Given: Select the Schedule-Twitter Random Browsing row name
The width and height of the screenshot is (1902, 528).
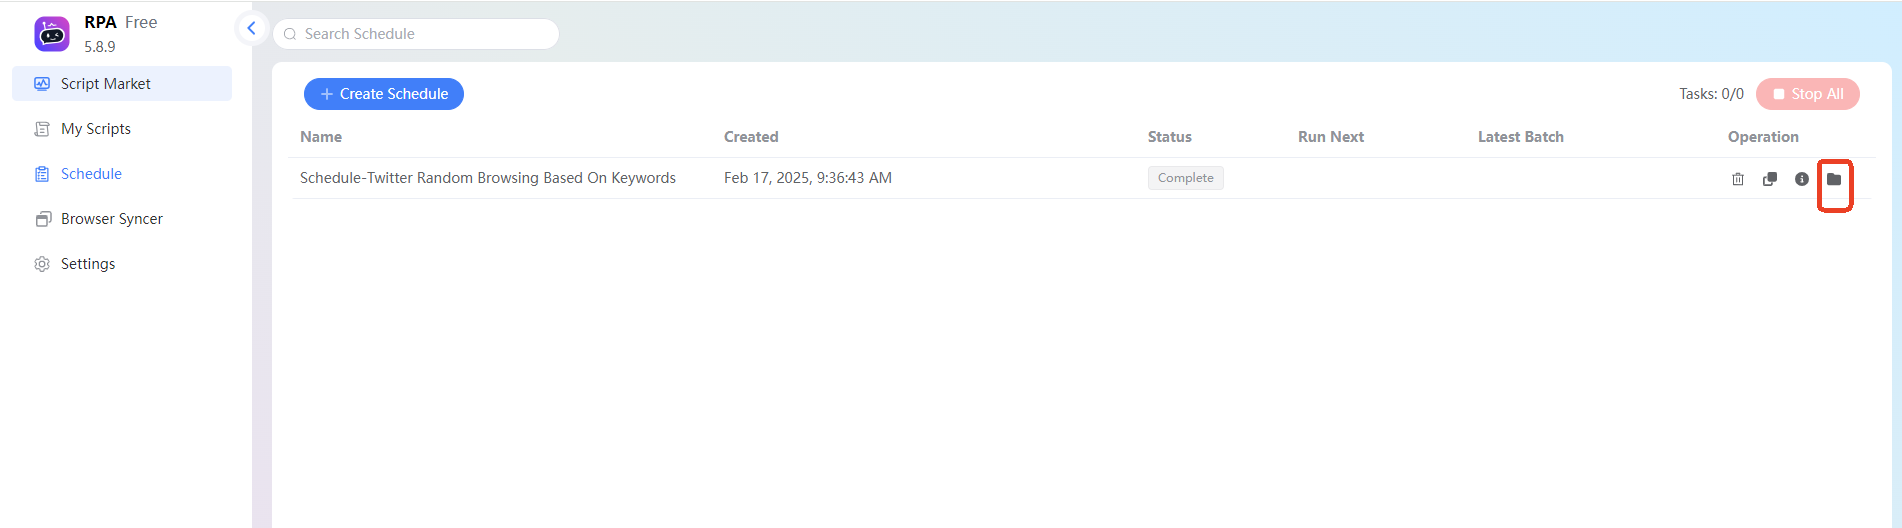Looking at the screenshot, I should [x=488, y=178].
